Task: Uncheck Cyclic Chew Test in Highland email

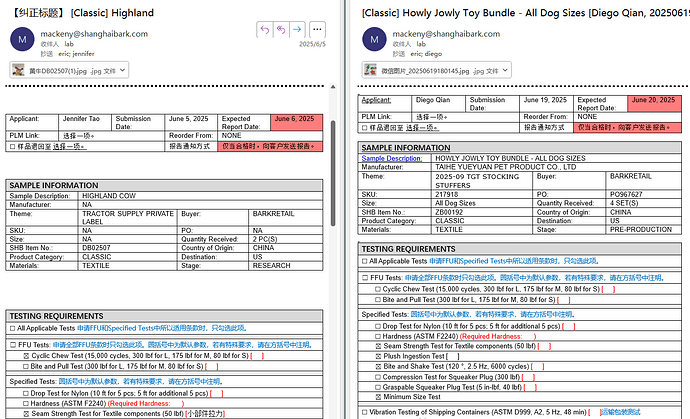Action: coord(26,356)
